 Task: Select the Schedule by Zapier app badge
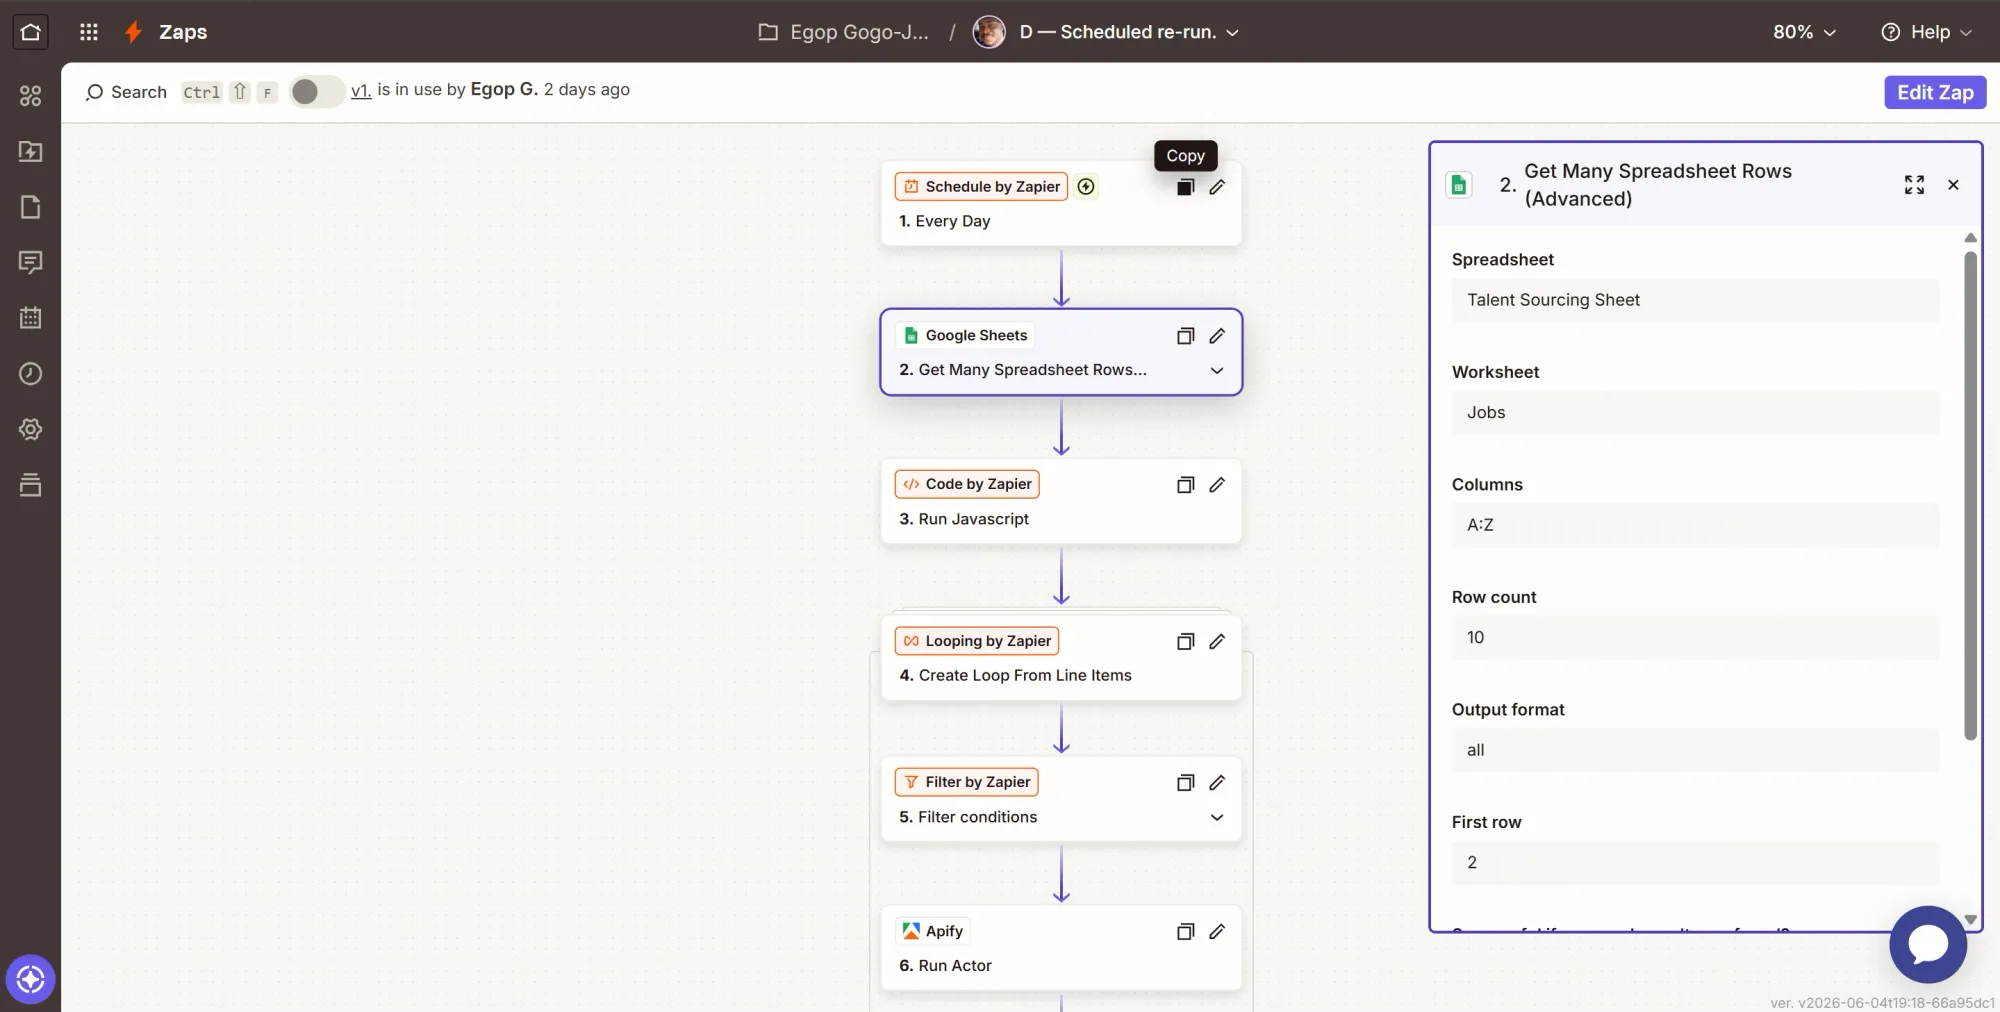point(981,187)
